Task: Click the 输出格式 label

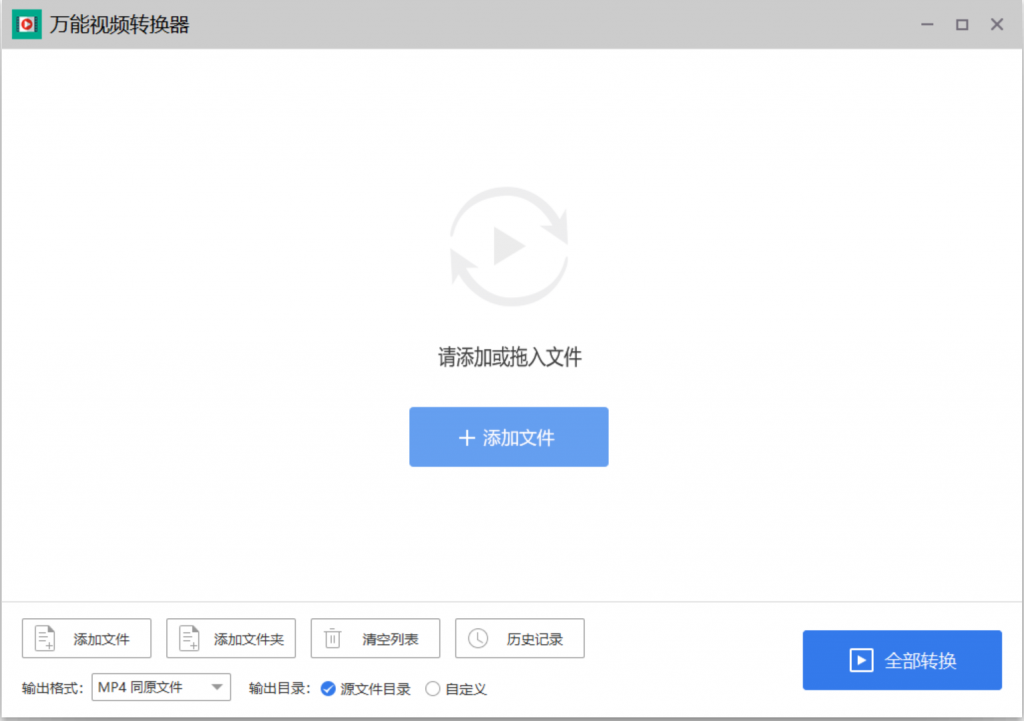Action: pyautogui.click(x=52, y=688)
